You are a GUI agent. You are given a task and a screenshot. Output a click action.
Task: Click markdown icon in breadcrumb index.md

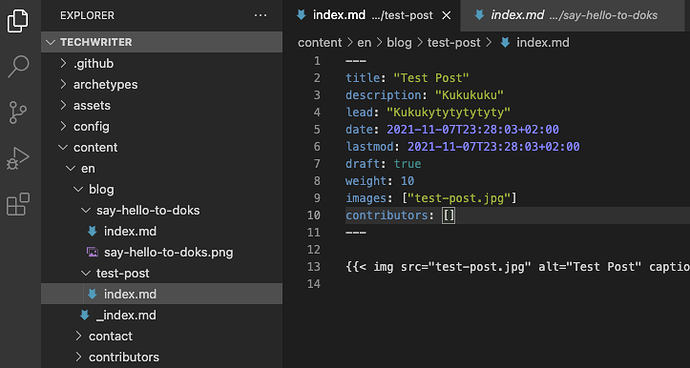(x=506, y=43)
